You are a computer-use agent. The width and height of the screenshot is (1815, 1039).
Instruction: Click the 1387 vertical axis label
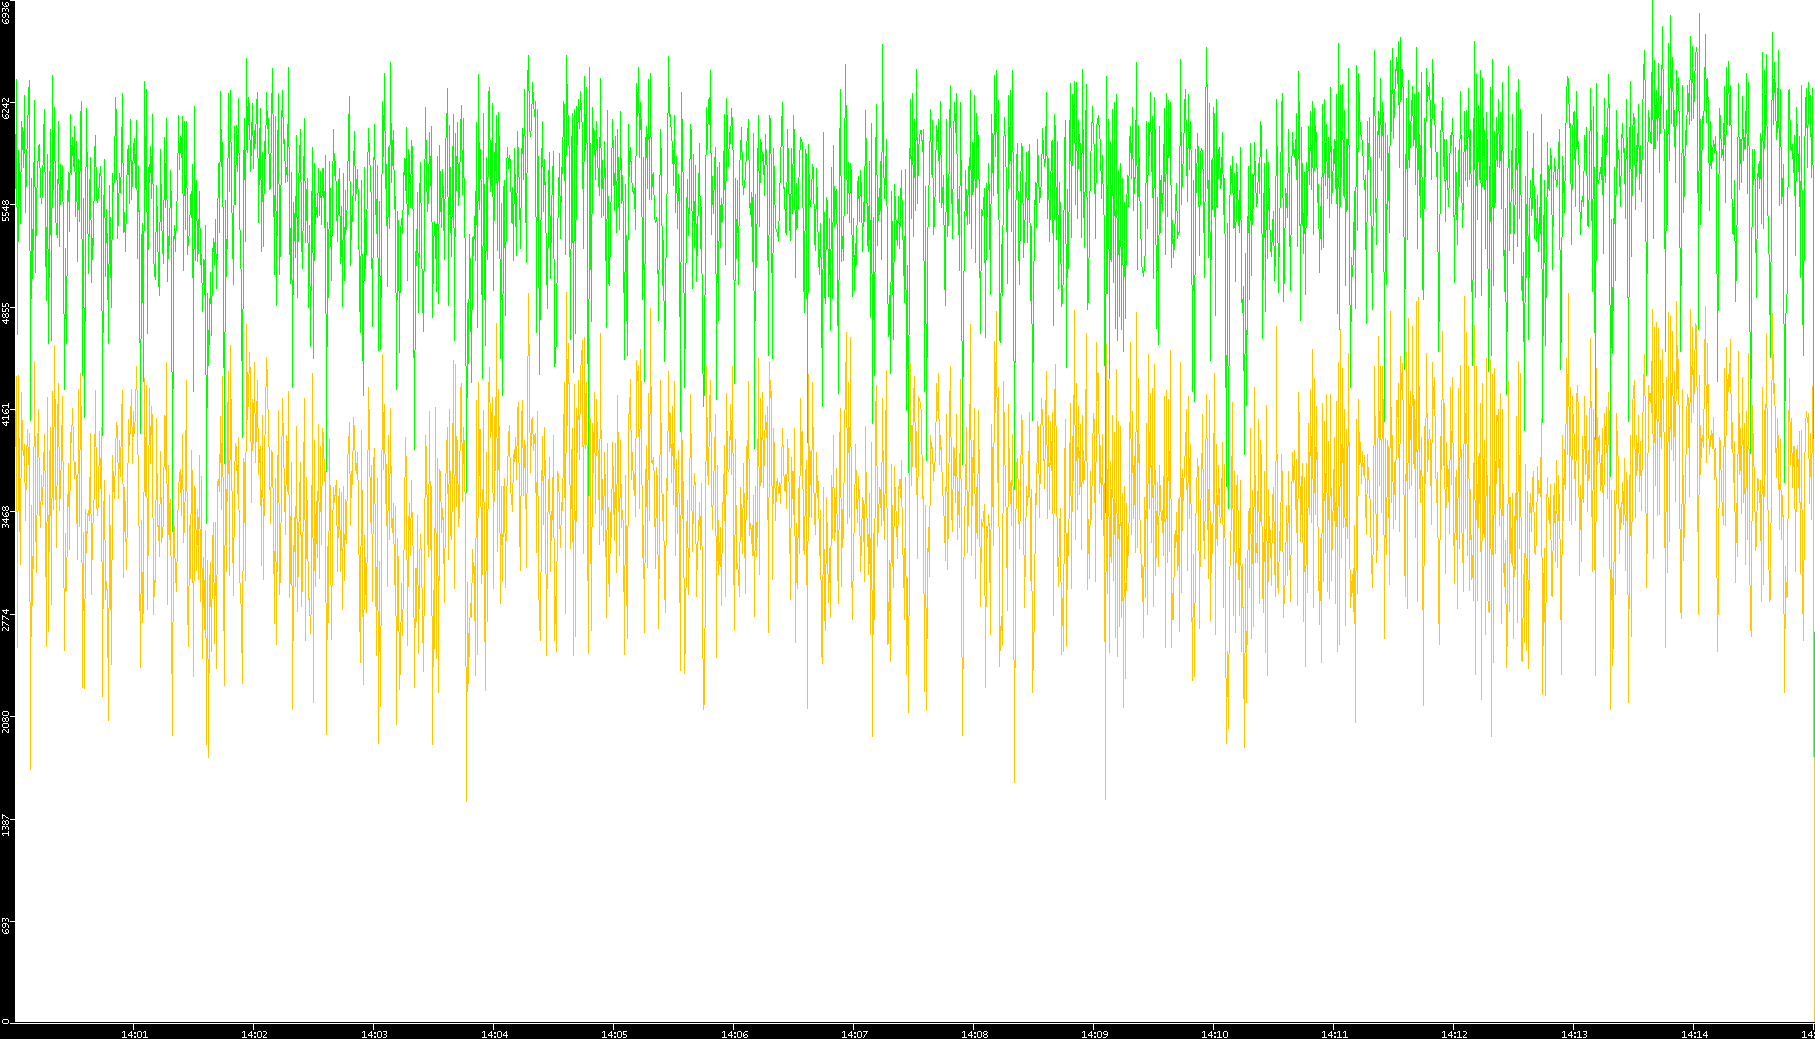6,824
